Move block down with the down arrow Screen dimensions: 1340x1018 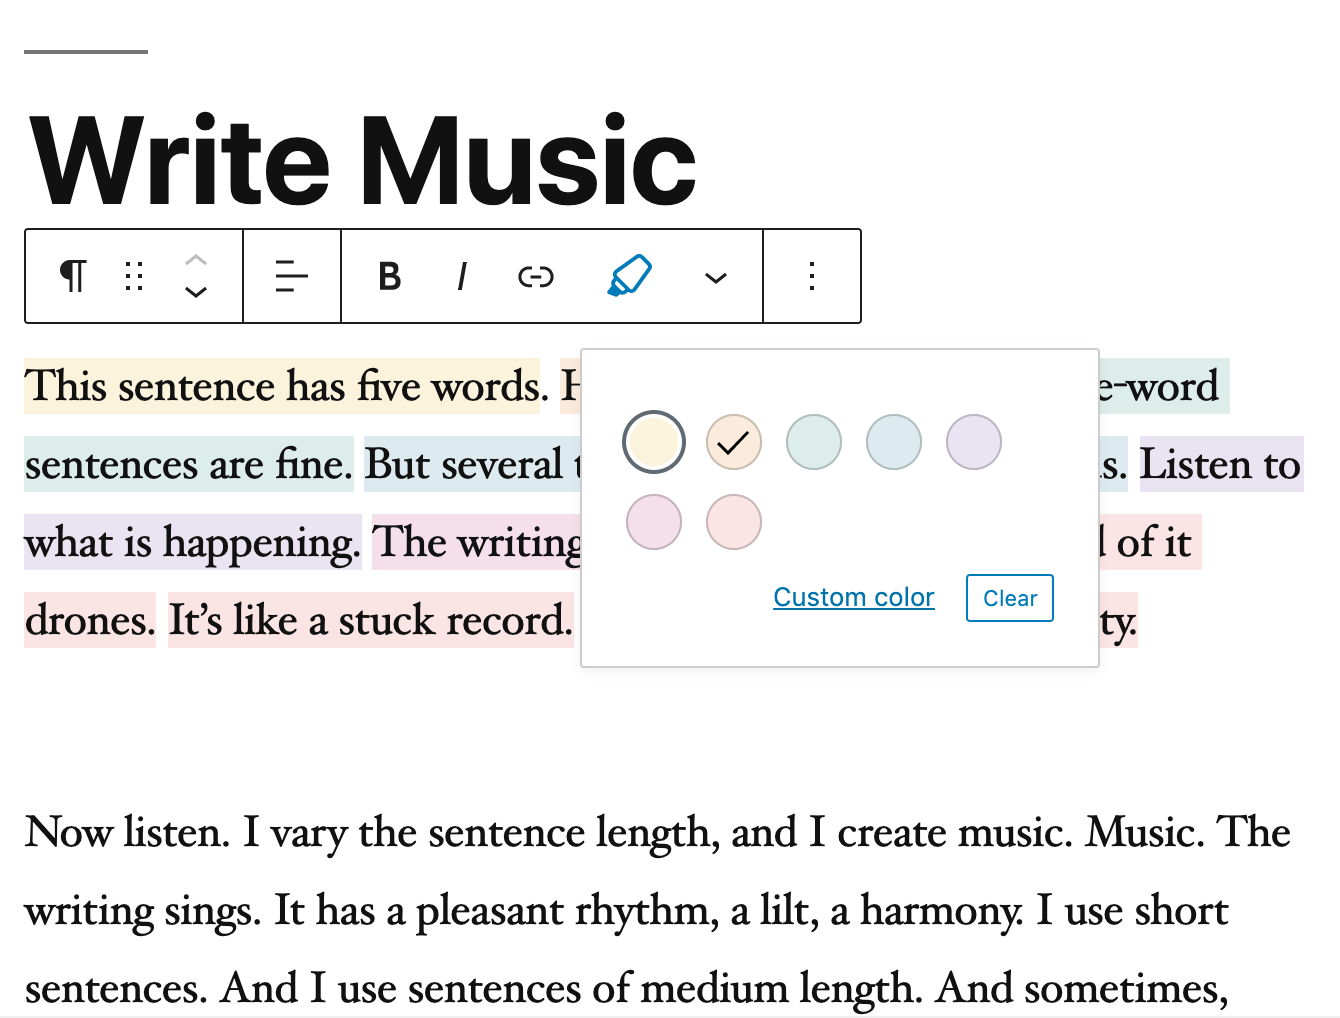[x=196, y=293]
